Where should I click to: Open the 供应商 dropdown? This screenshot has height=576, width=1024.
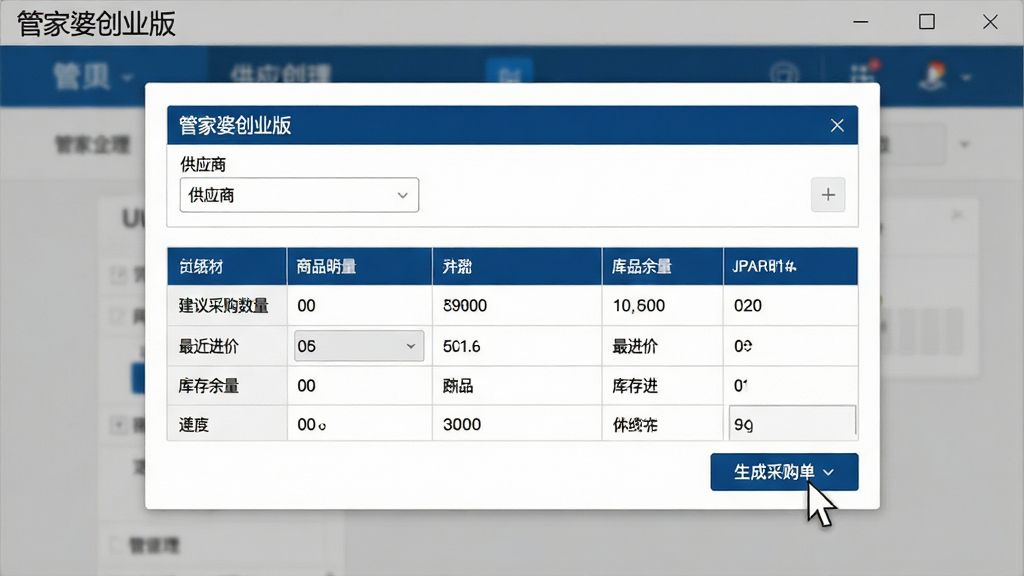[299, 195]
